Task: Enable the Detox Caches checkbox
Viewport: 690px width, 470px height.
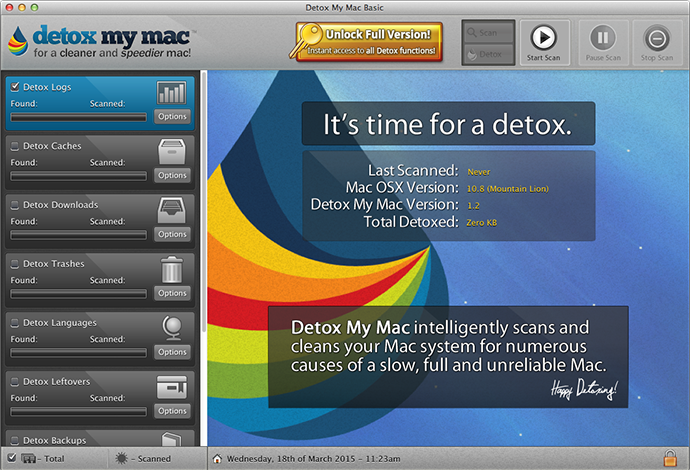Action: coord(15,146)
